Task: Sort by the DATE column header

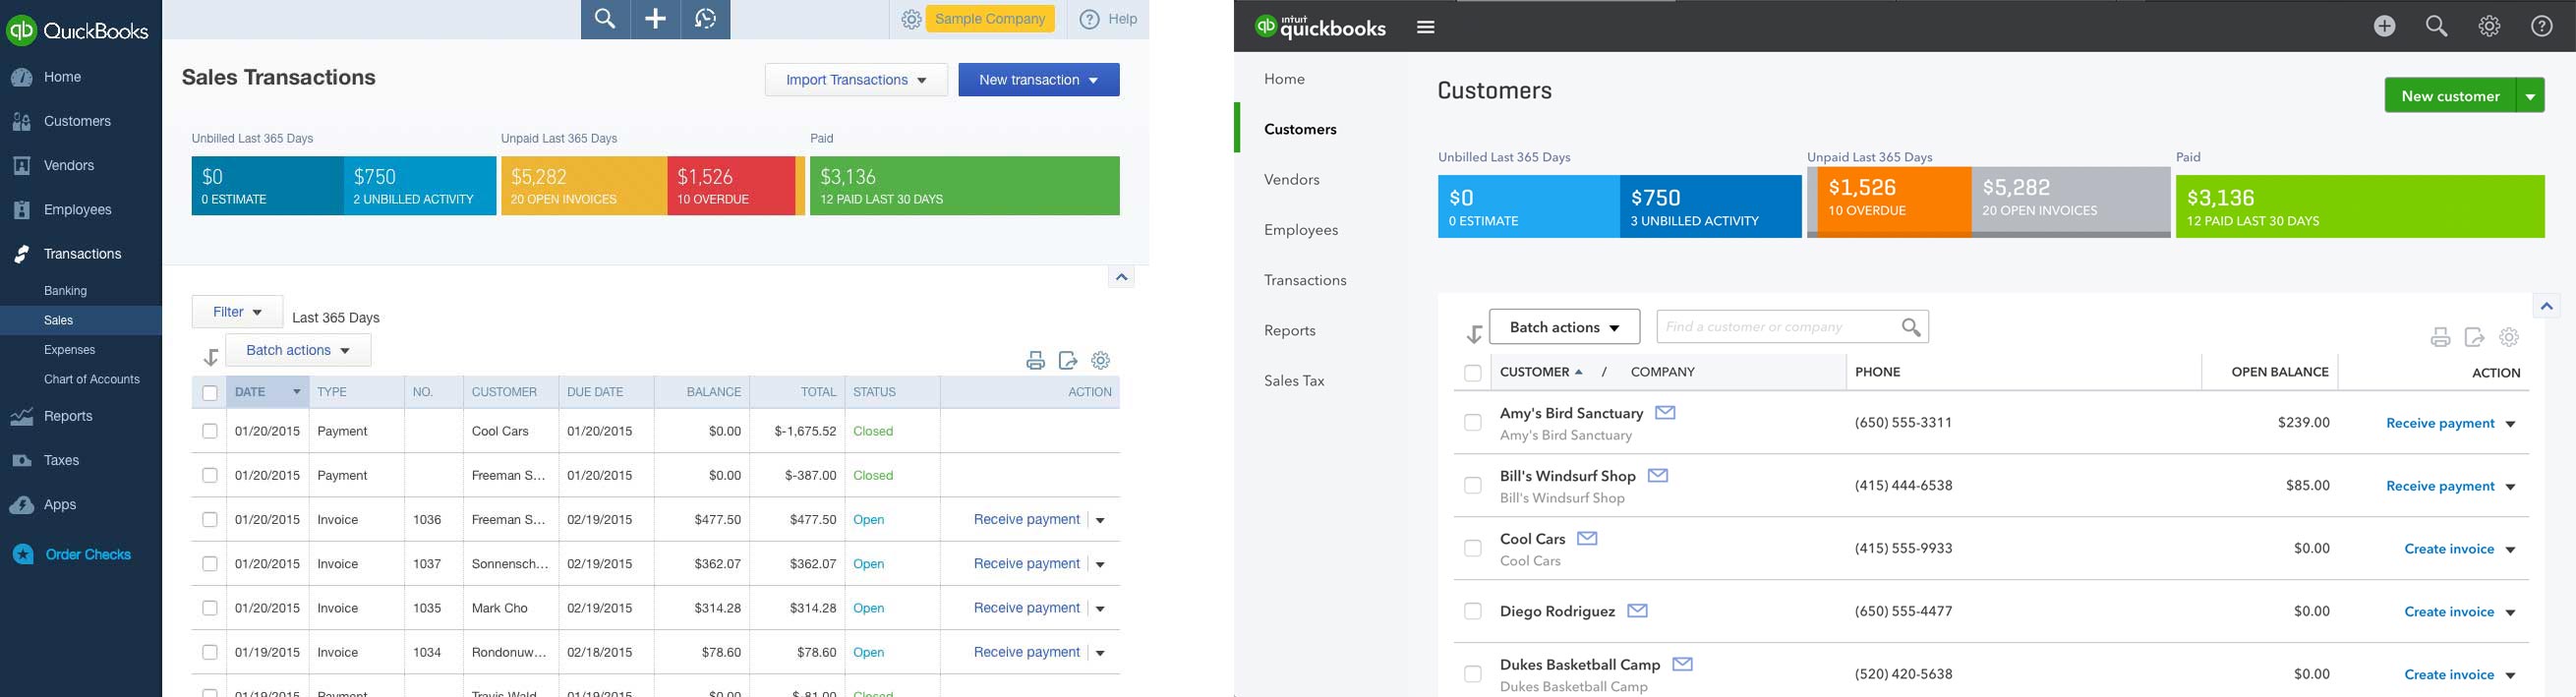Action: pos(268,392)
